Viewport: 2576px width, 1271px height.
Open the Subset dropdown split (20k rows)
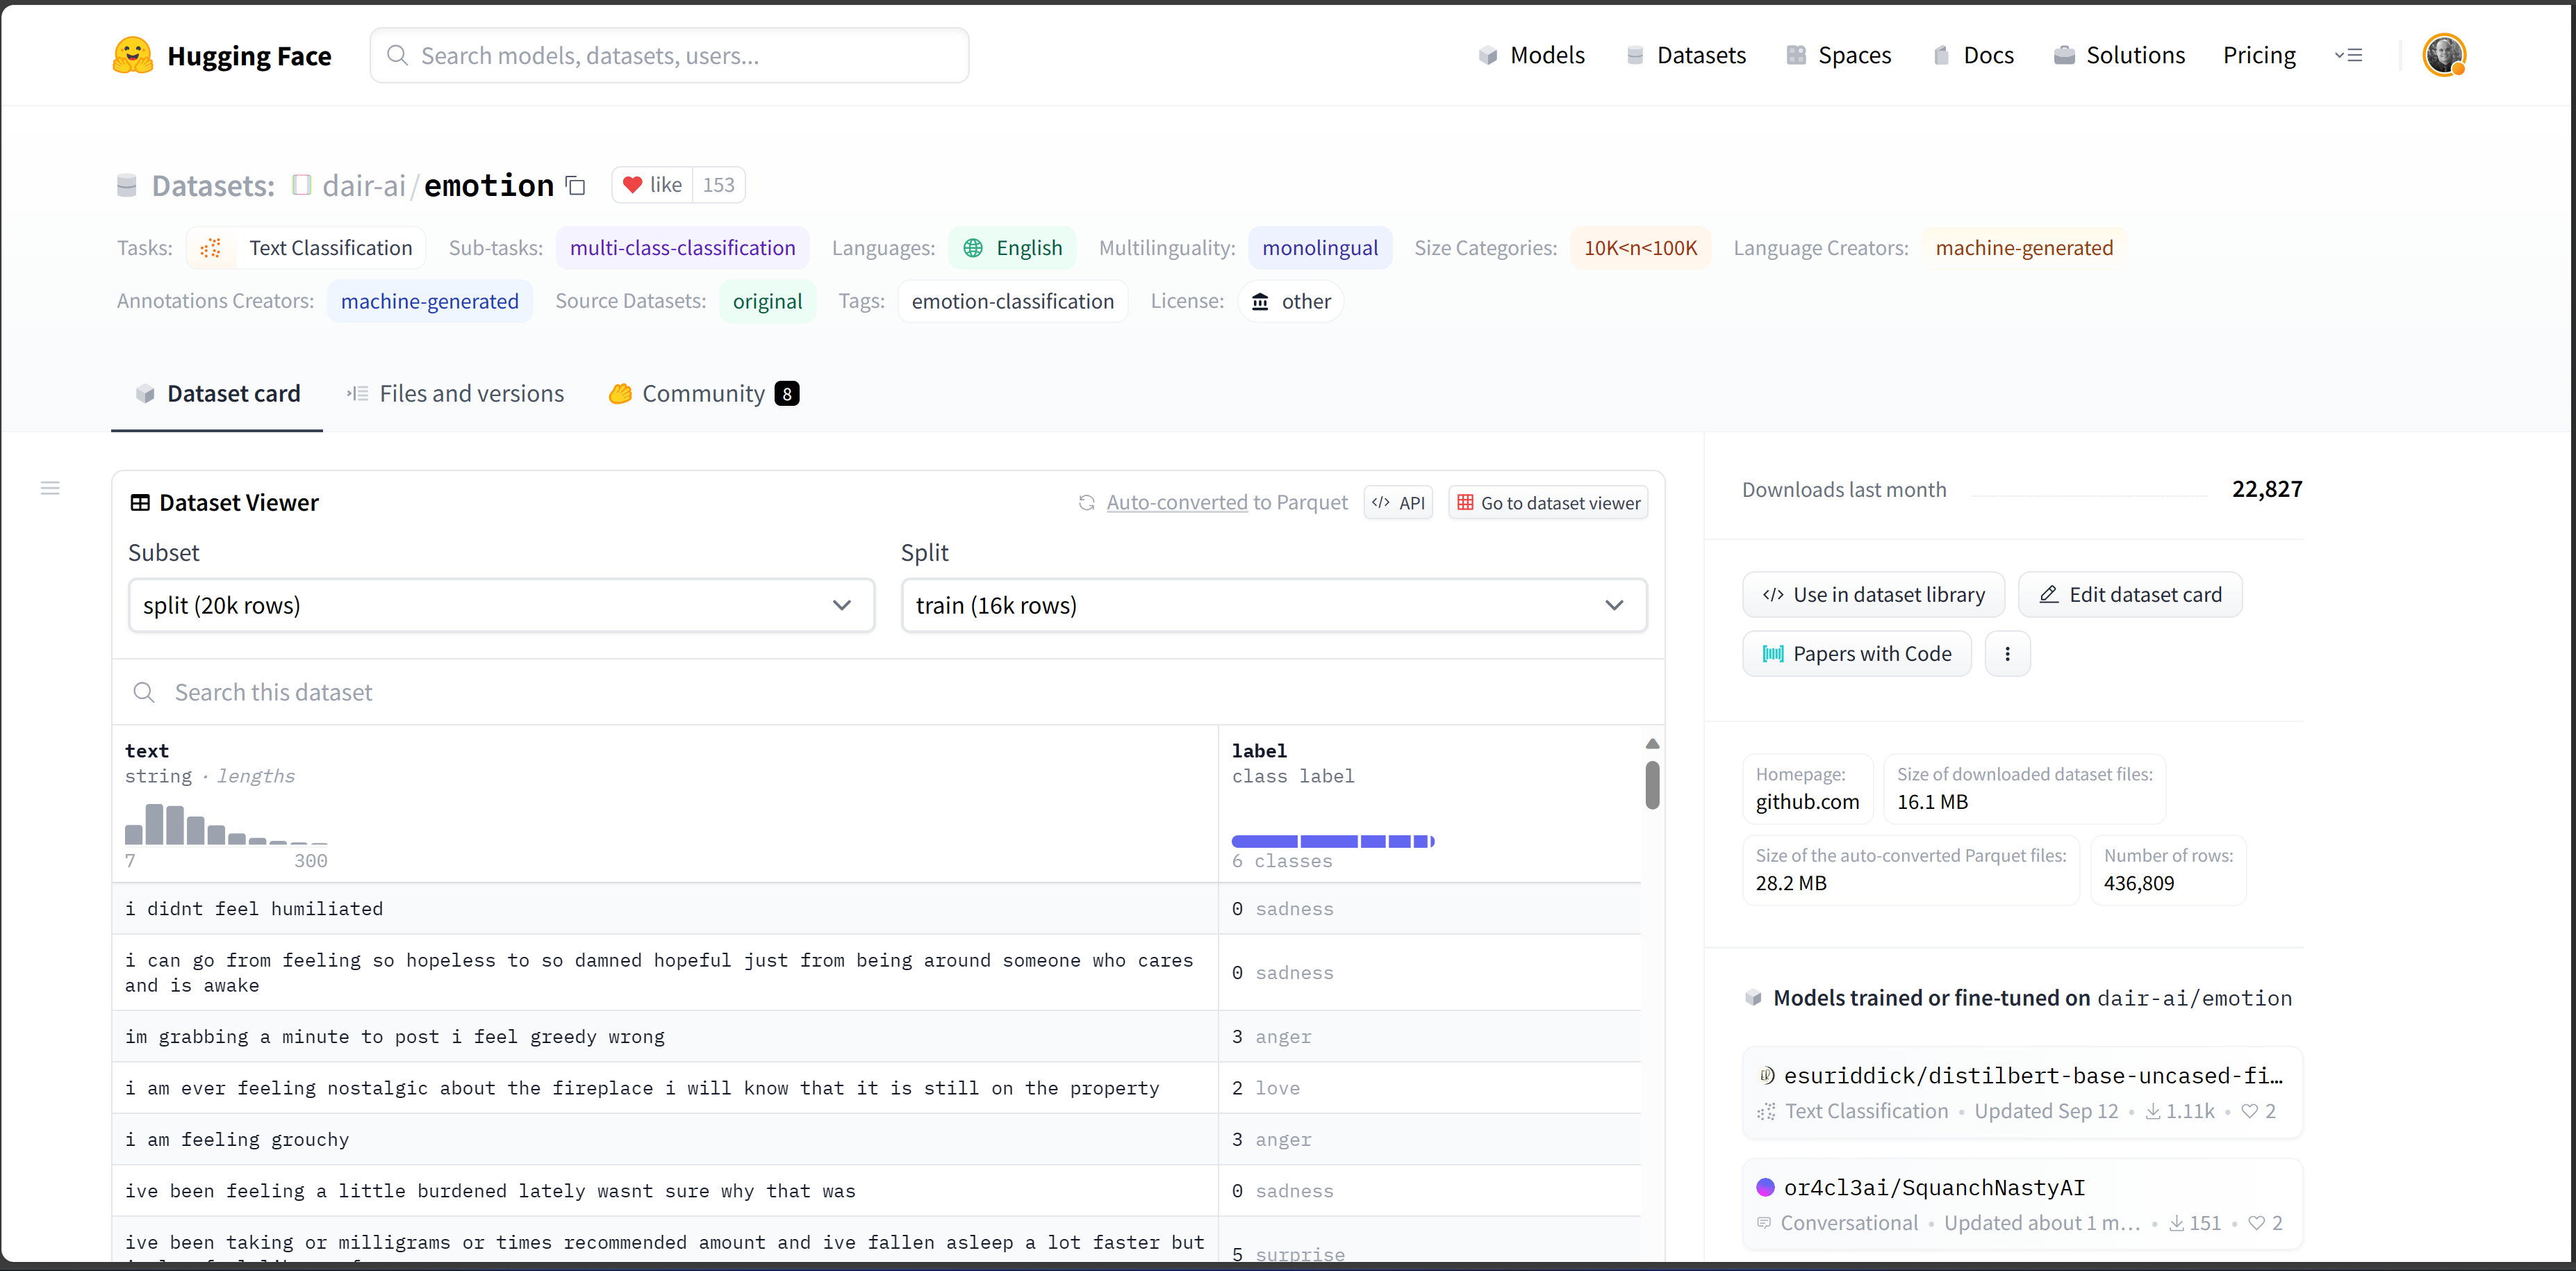[x=501, y=605]
